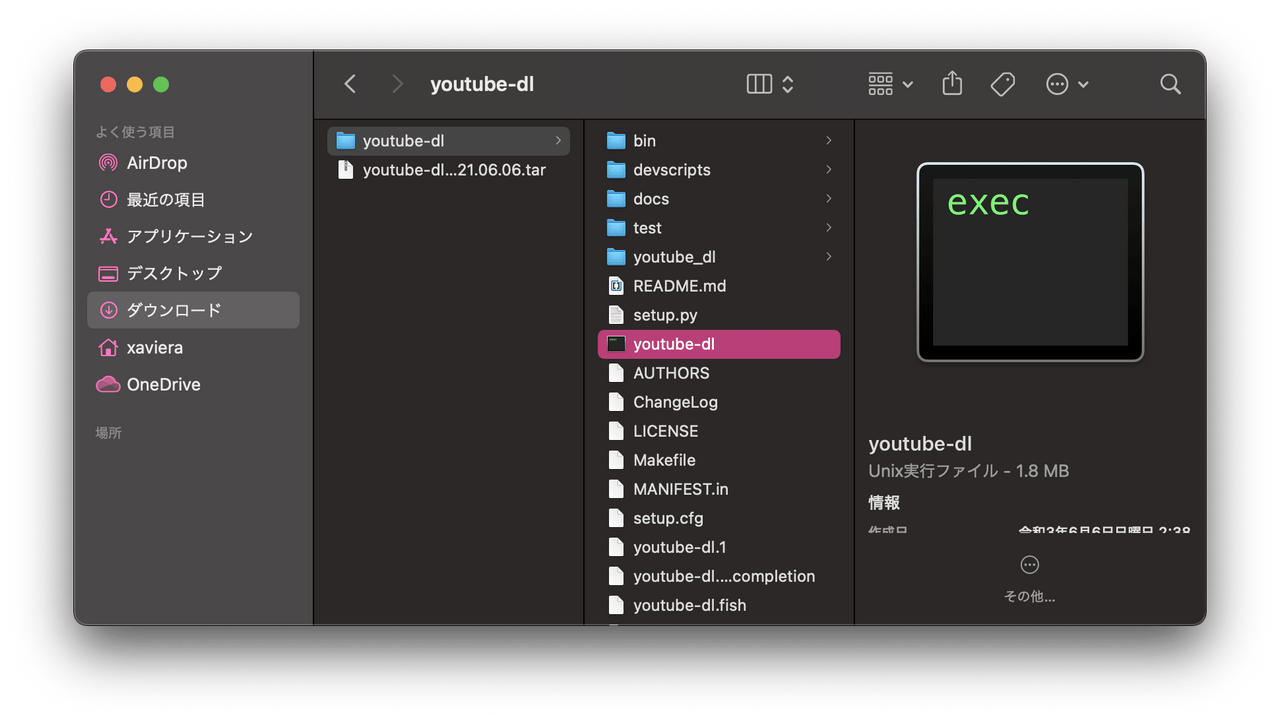Select the test folder

click(x=719, y=228)
